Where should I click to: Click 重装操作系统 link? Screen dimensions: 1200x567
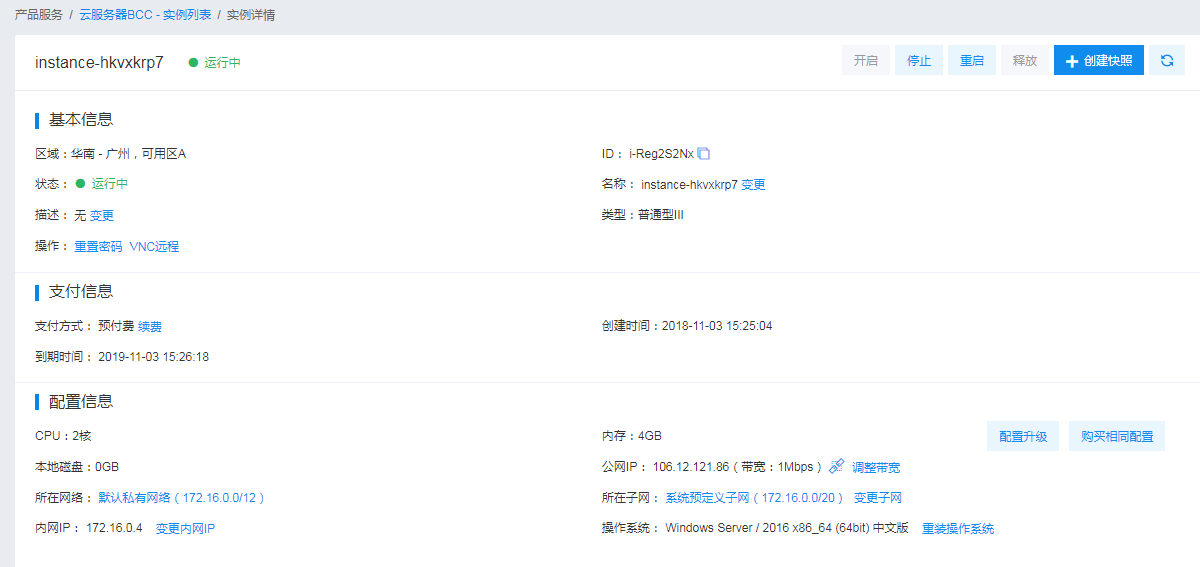(x=957, y=529)
